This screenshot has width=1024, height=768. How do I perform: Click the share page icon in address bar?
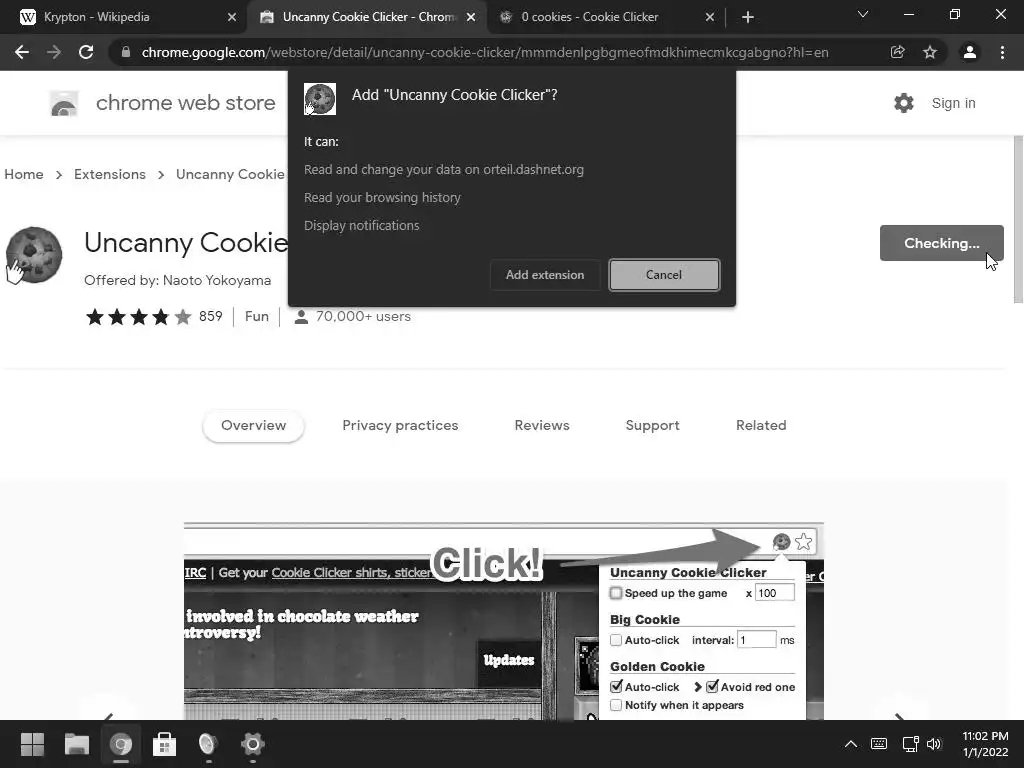tap(897, 52)
